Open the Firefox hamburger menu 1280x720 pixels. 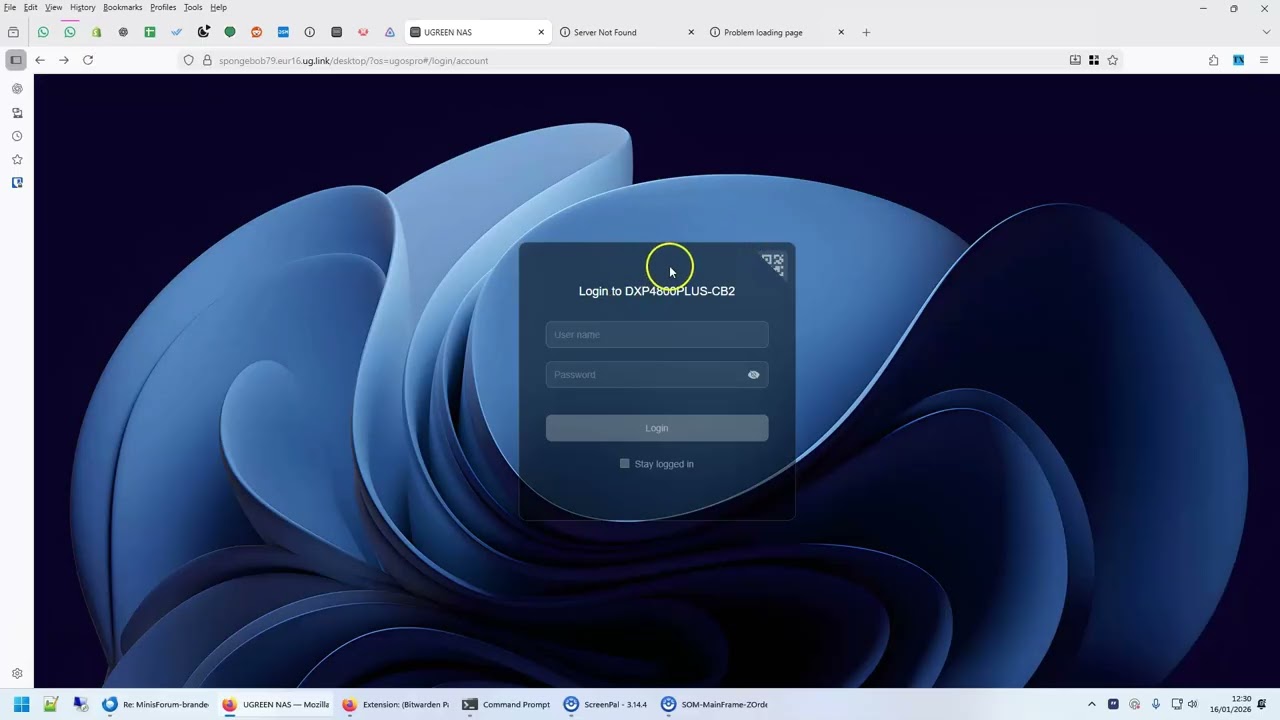tap(1264, 60)
